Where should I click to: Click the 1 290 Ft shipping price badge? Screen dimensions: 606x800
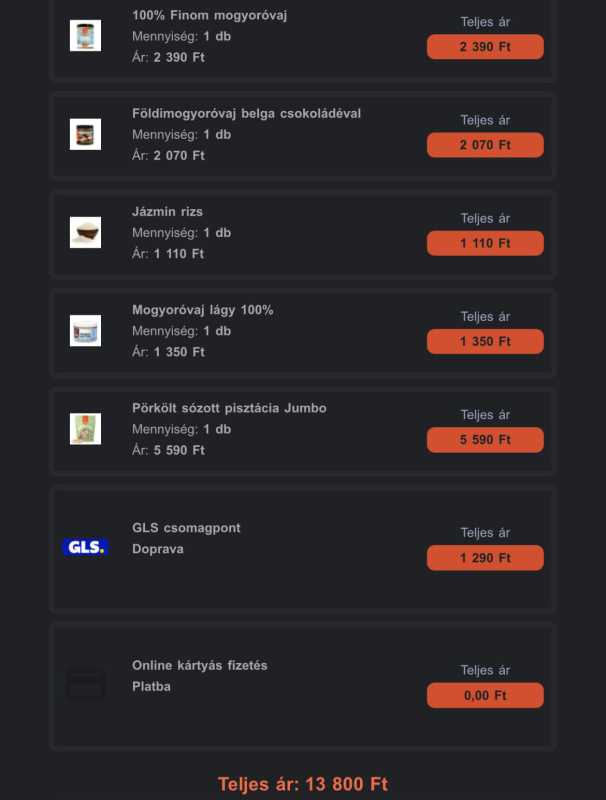[x=485, y=558]
